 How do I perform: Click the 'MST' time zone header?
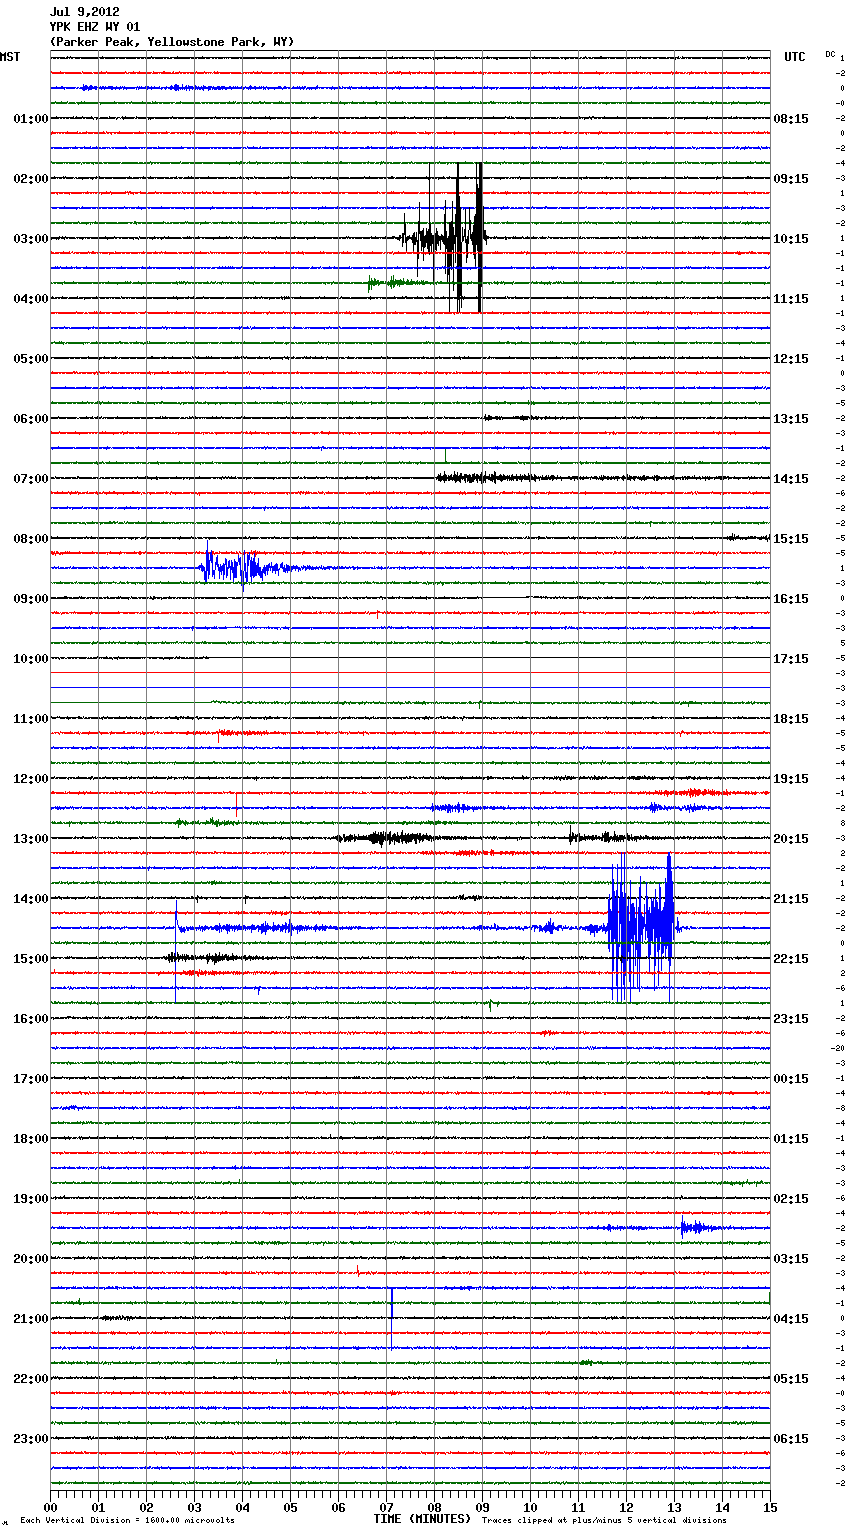10,57
